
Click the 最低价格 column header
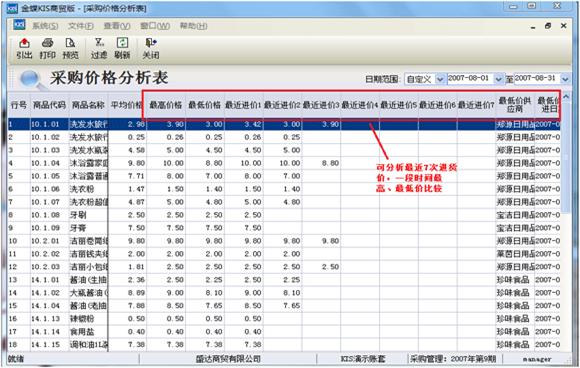click(x=205, y=105)
